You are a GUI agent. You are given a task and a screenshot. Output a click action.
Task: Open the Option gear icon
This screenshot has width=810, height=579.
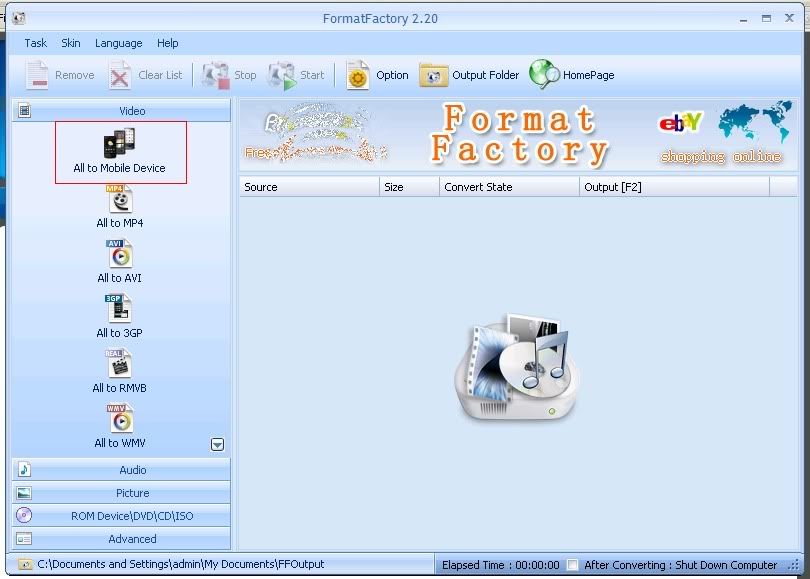pos(357,75)
